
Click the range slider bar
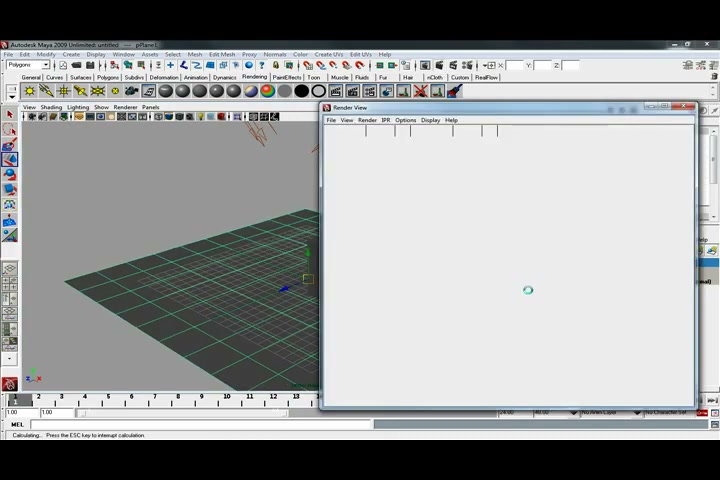184,413
